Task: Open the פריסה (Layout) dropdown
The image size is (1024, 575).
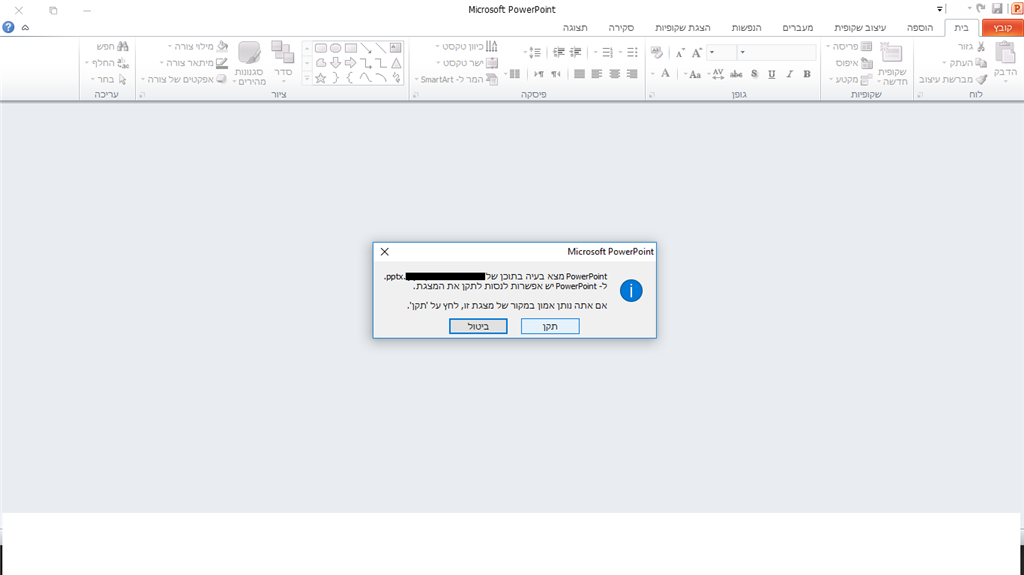Action: click(x=849, y=46)
